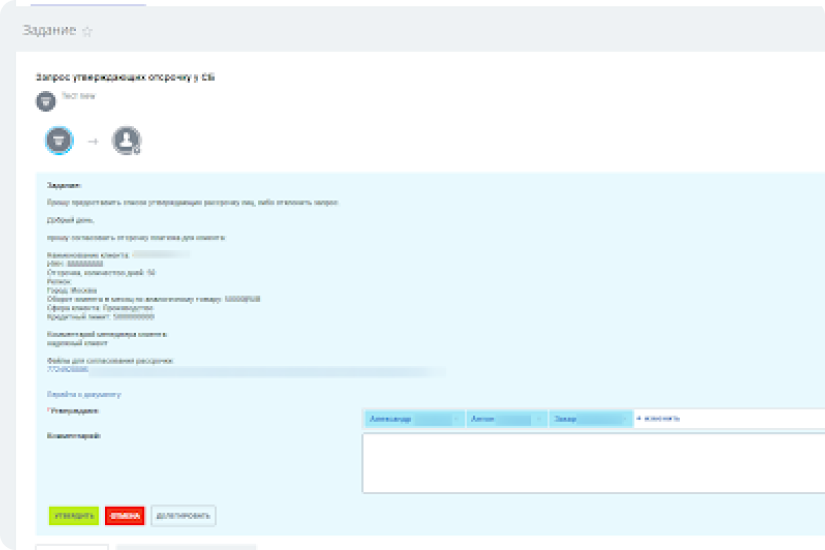Remove Александр using the chip's end control
825x550 pixels.
point(456,419)
